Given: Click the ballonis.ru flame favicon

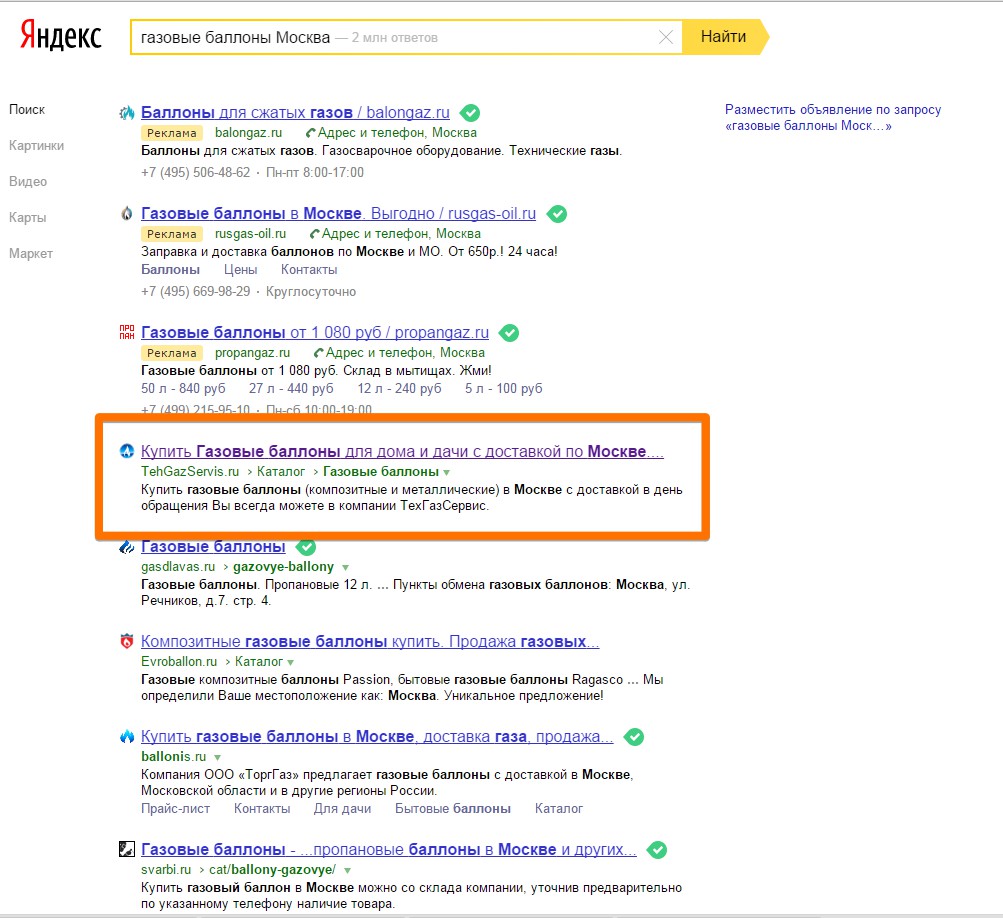Looking at the screenshot, I should 127,736.
